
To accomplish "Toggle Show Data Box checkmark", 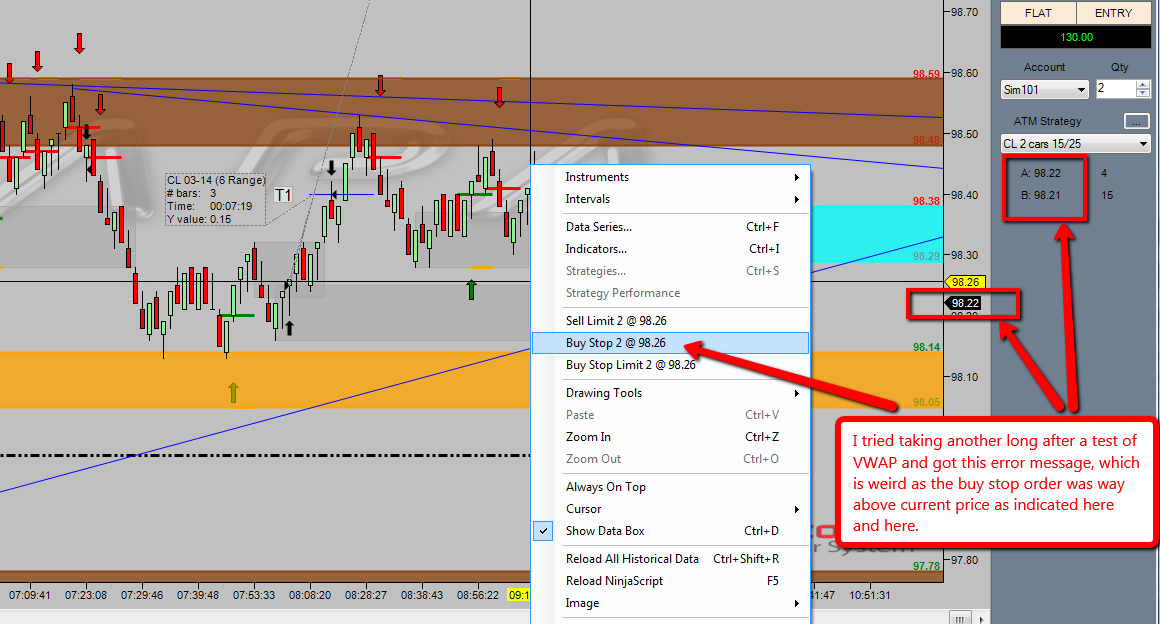I will coord(543,531).
